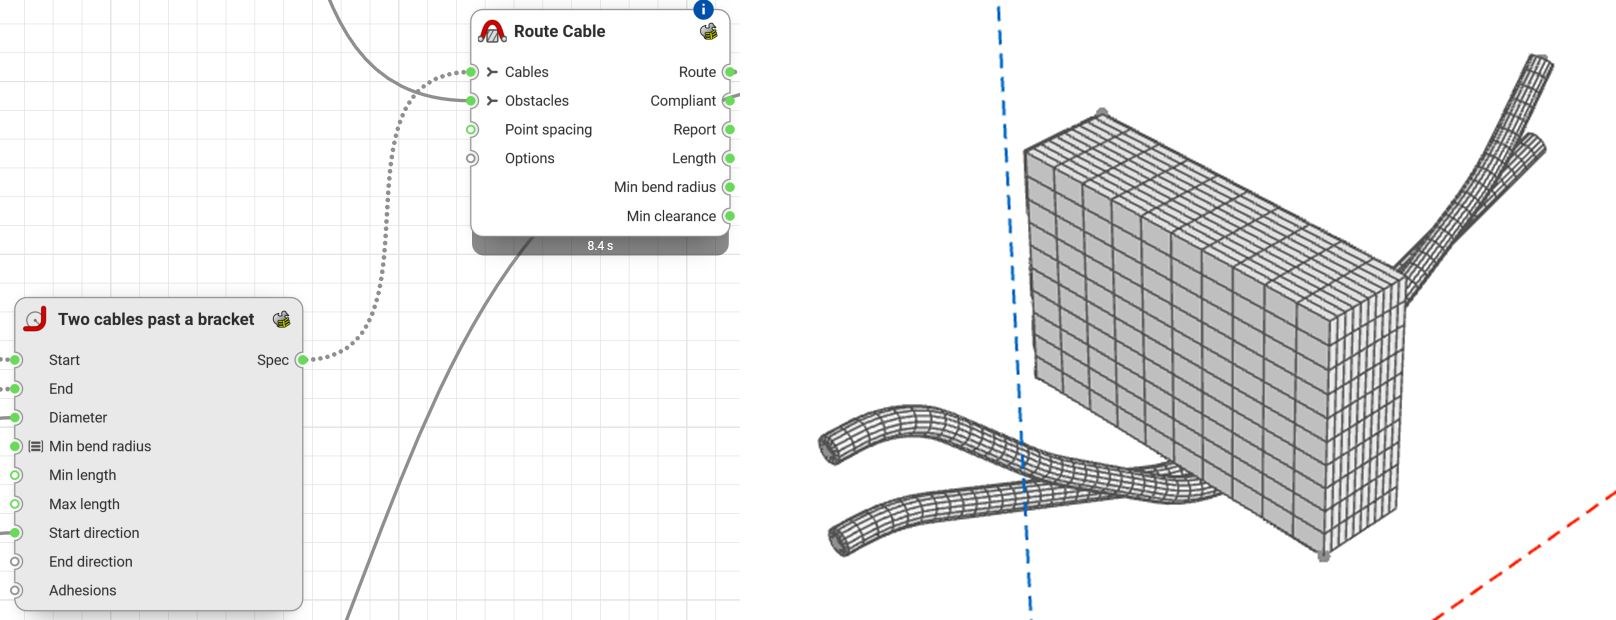The height and width of the screenshot is (620, 1616).
Task: Click the Two cables past a bracket title
Action: pyautogui.click(x=156, y=319)
